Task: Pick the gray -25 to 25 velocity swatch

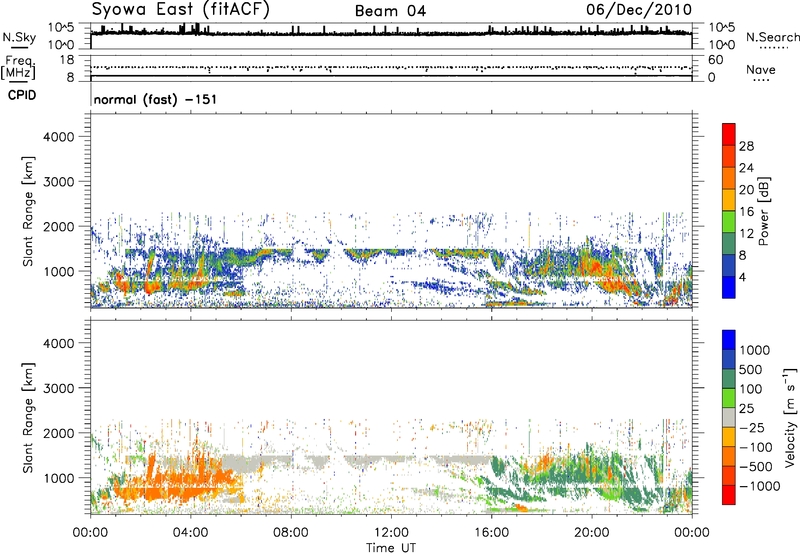Action: tap(729, 418)
